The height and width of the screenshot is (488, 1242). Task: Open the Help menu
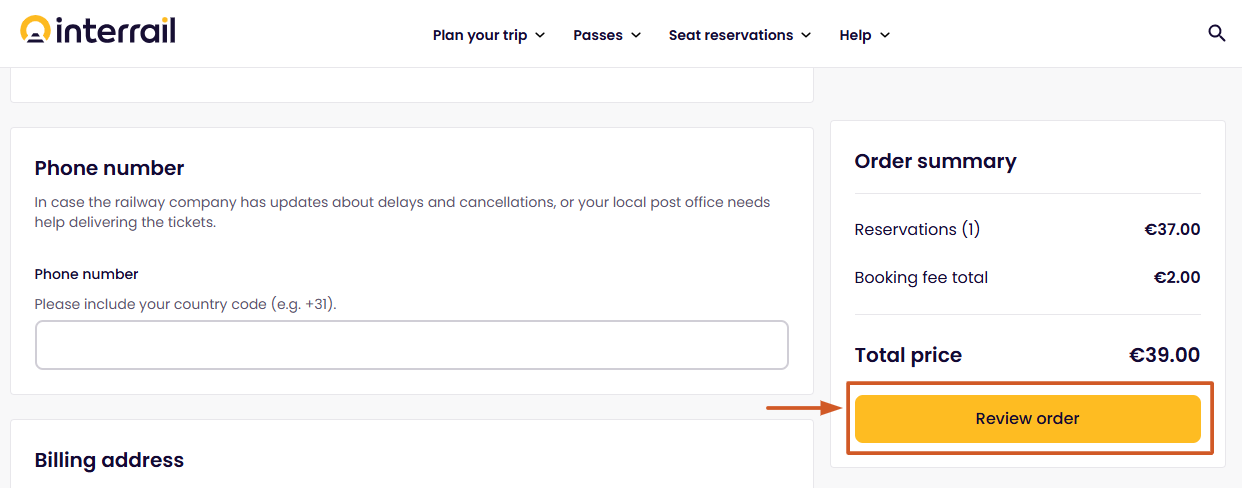855,35
